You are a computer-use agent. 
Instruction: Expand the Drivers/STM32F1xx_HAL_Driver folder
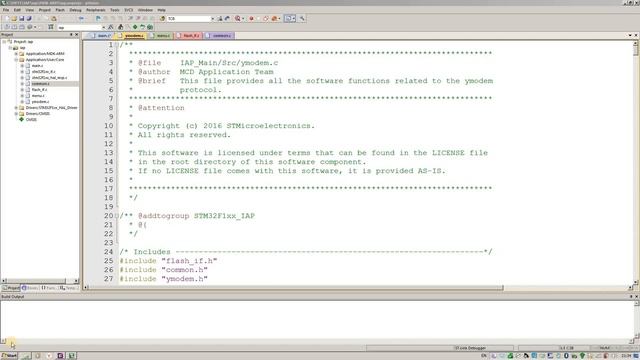(16, 108)
